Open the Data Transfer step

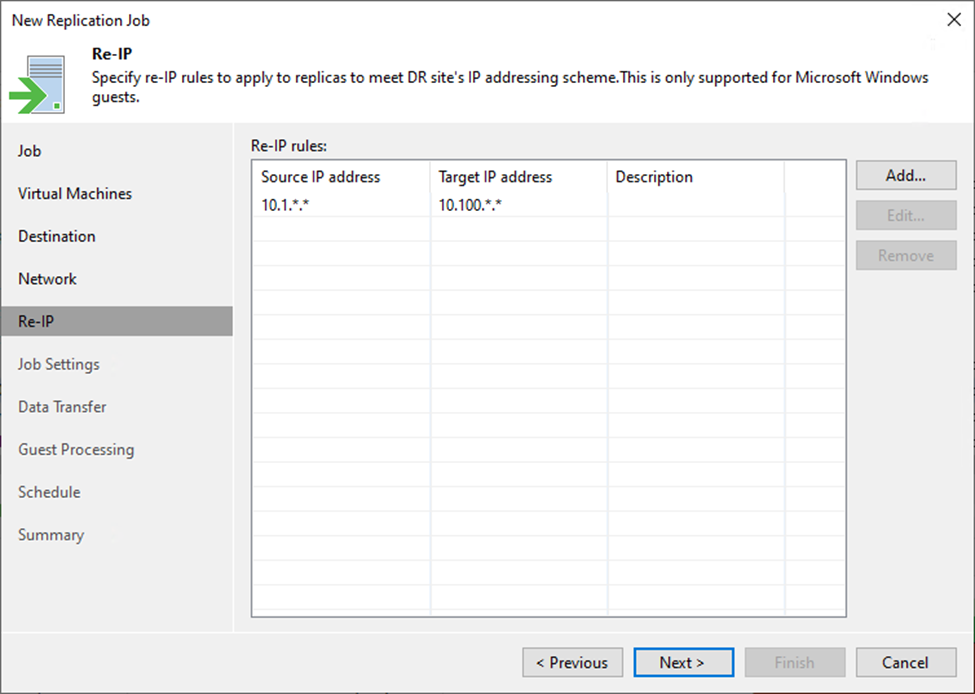click(62, 407)
